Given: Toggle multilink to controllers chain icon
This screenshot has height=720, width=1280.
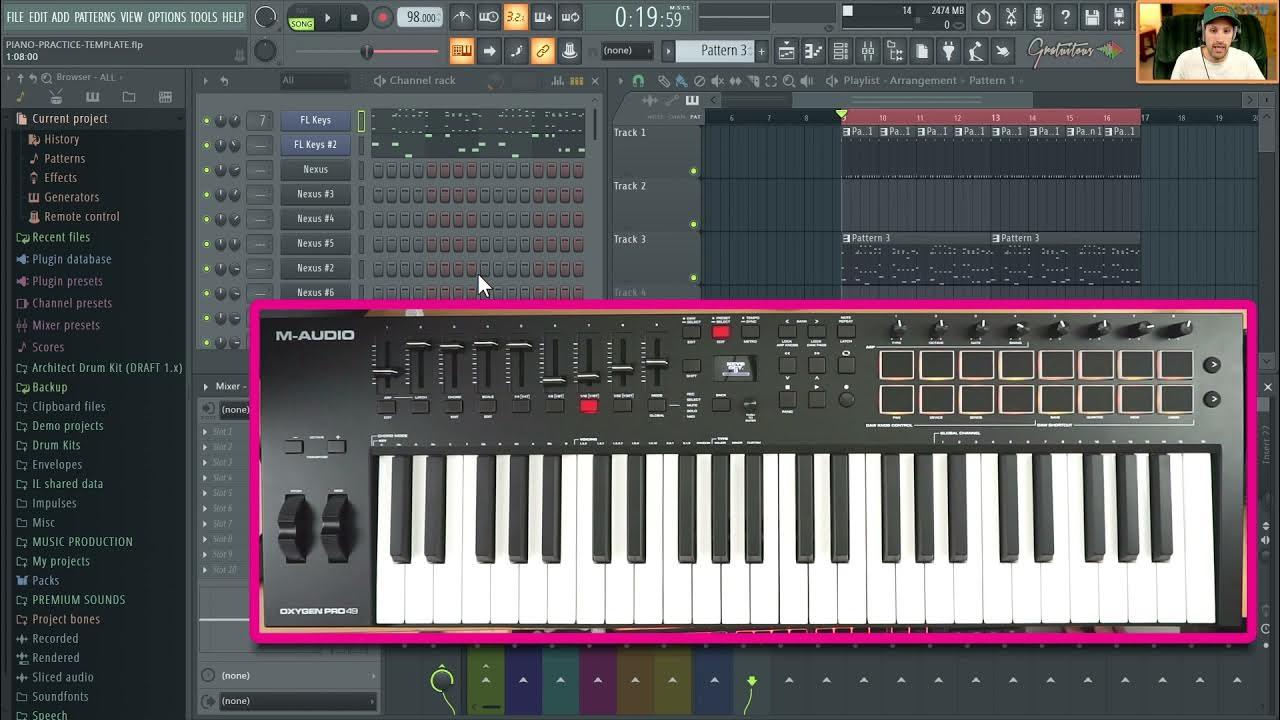Looking at the screenshot, I should coord(542,51).
